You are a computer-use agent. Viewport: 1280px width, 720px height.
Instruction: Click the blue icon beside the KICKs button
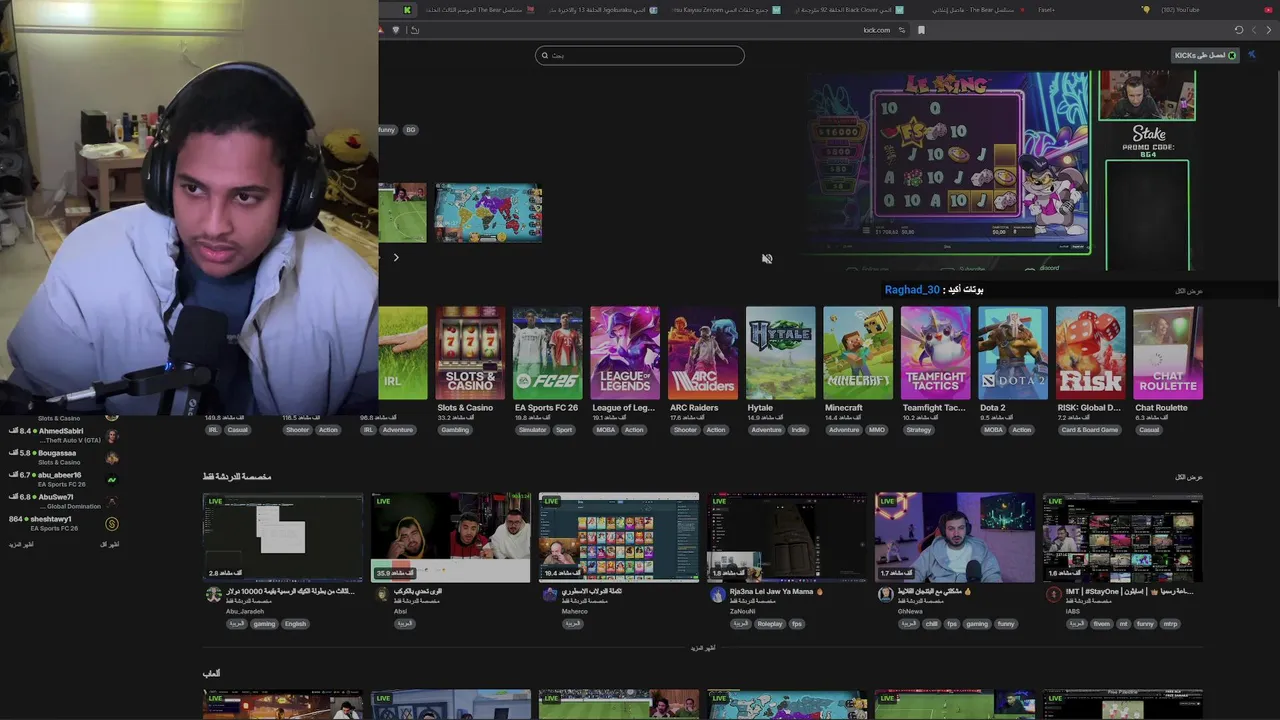coord(1252,55)
